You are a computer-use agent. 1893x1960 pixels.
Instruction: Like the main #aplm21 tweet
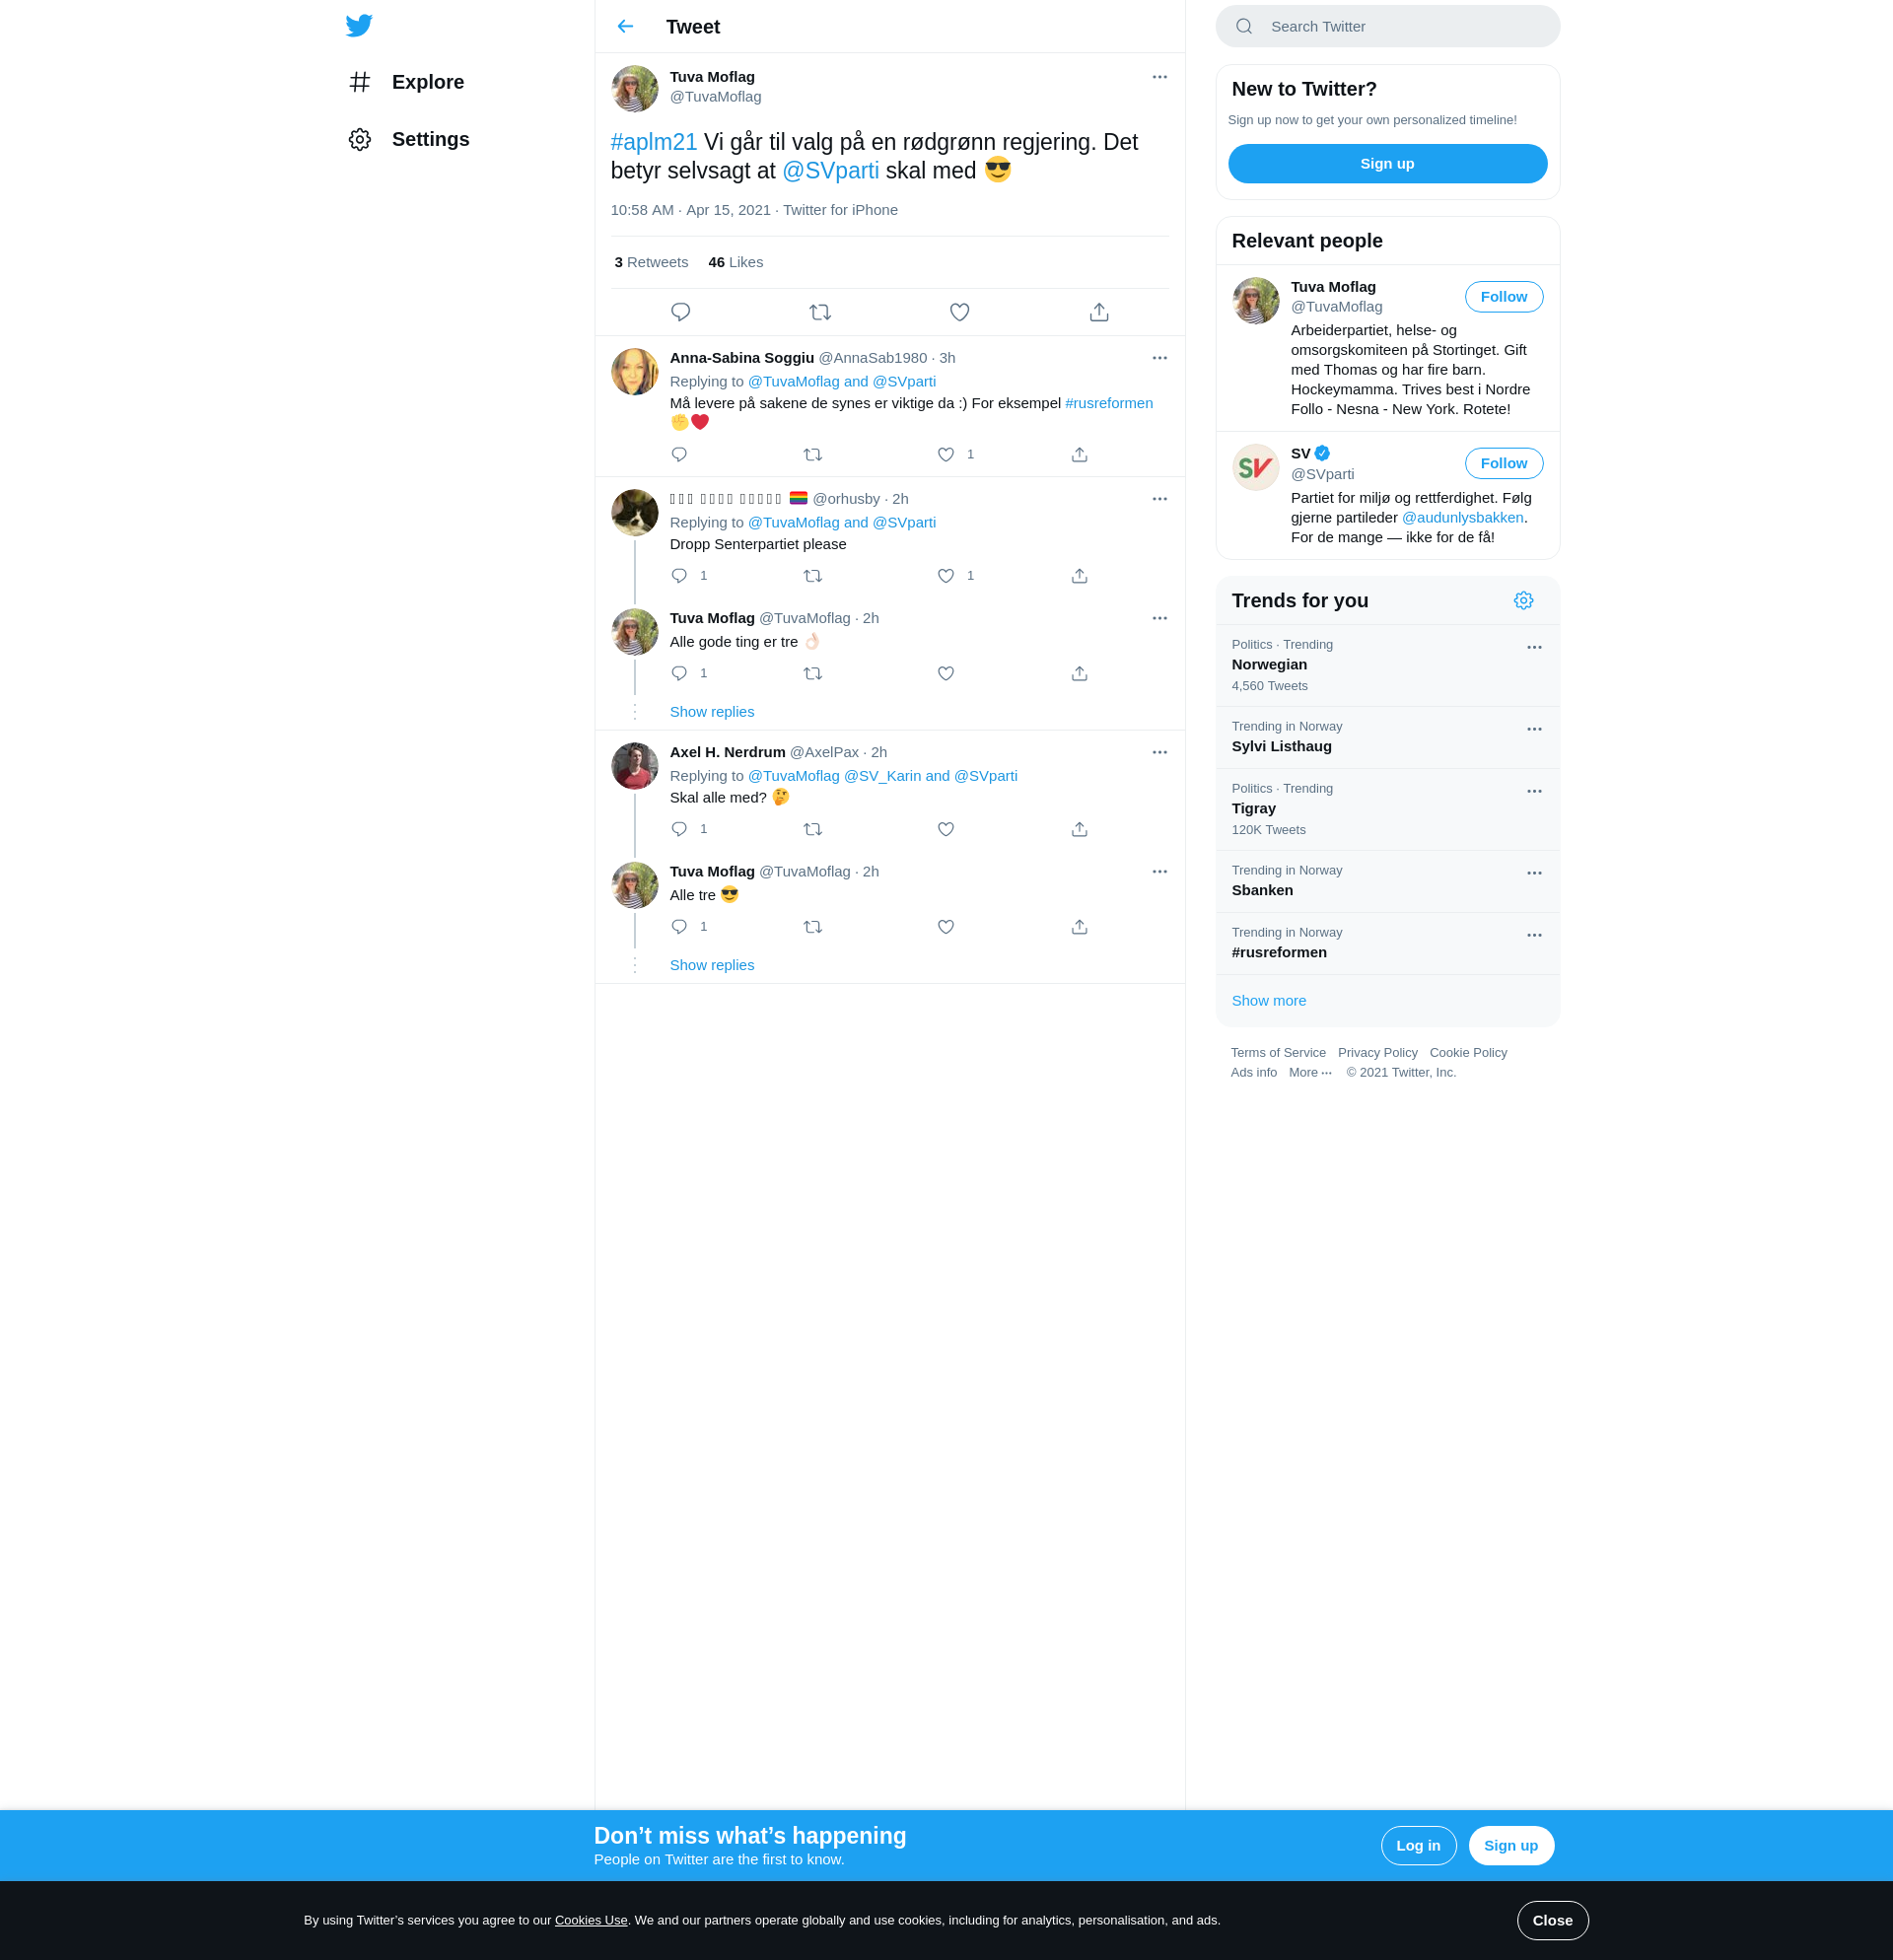959,312
